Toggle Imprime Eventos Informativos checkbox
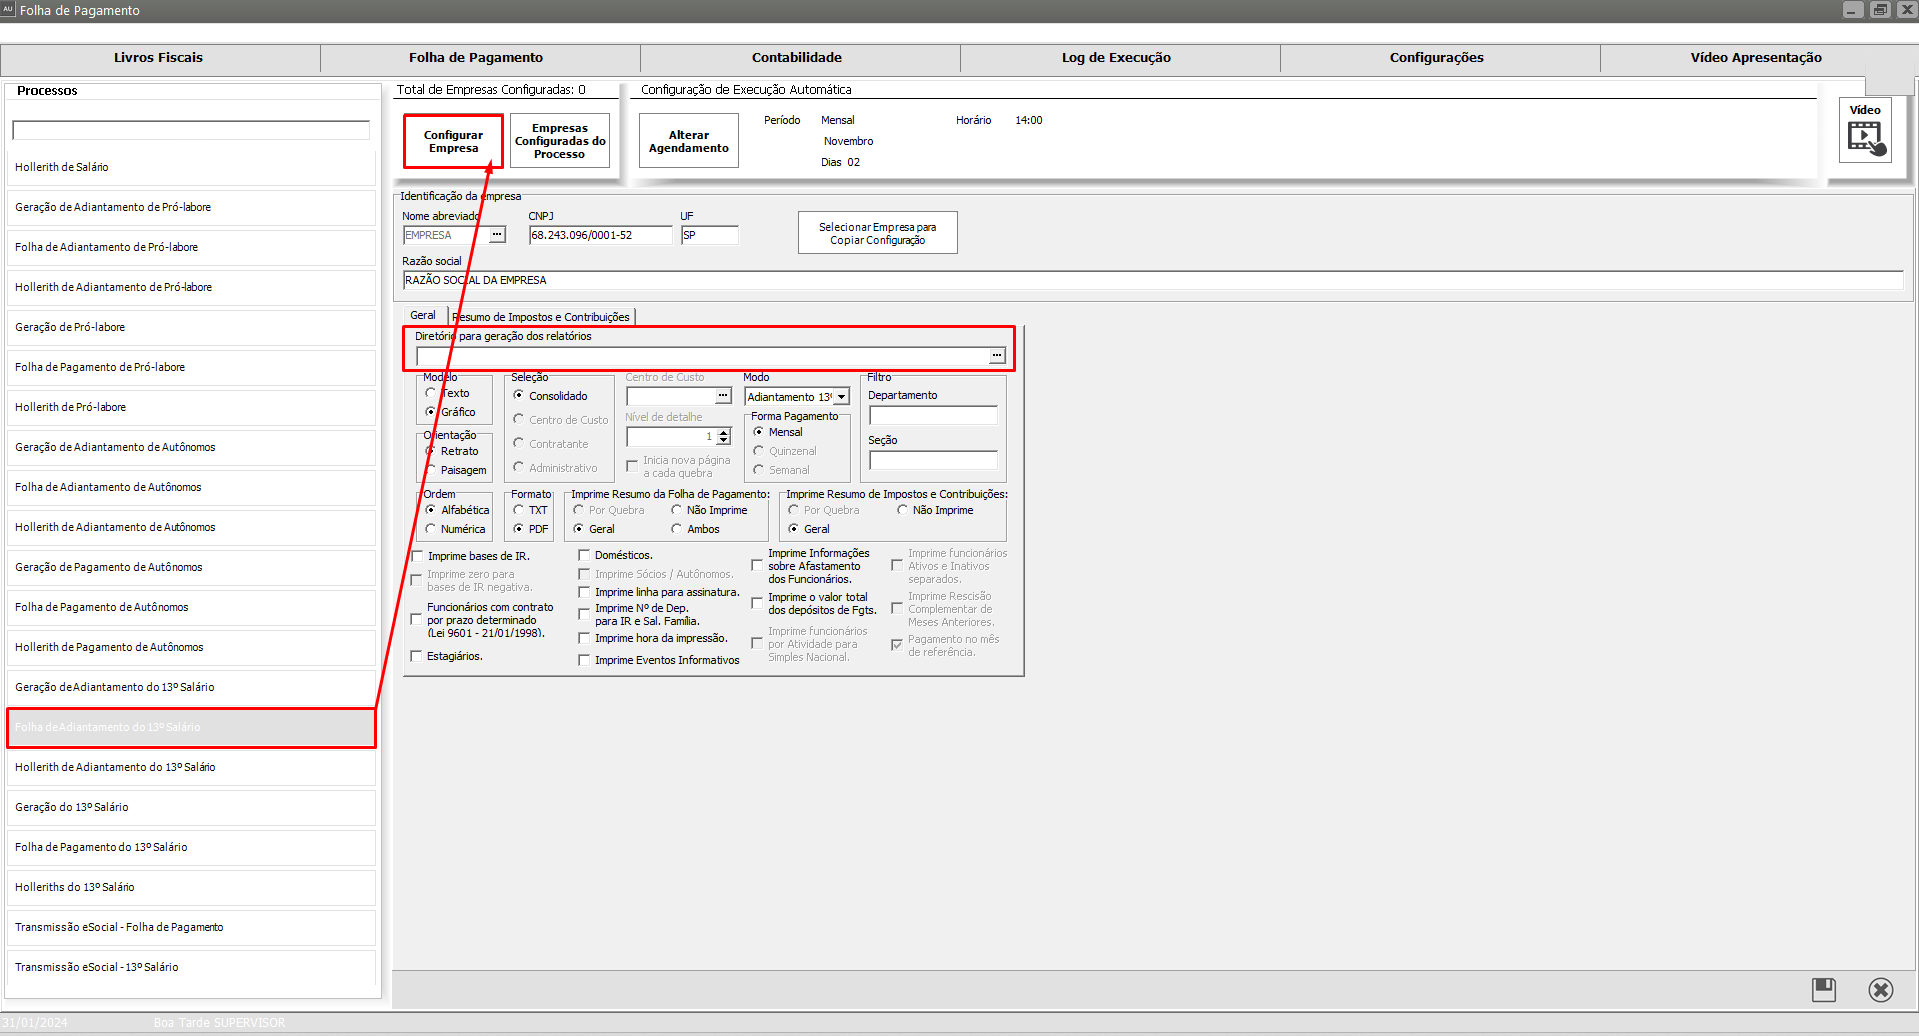Viewport: 1919px width, 1036px height. point(584,660)
